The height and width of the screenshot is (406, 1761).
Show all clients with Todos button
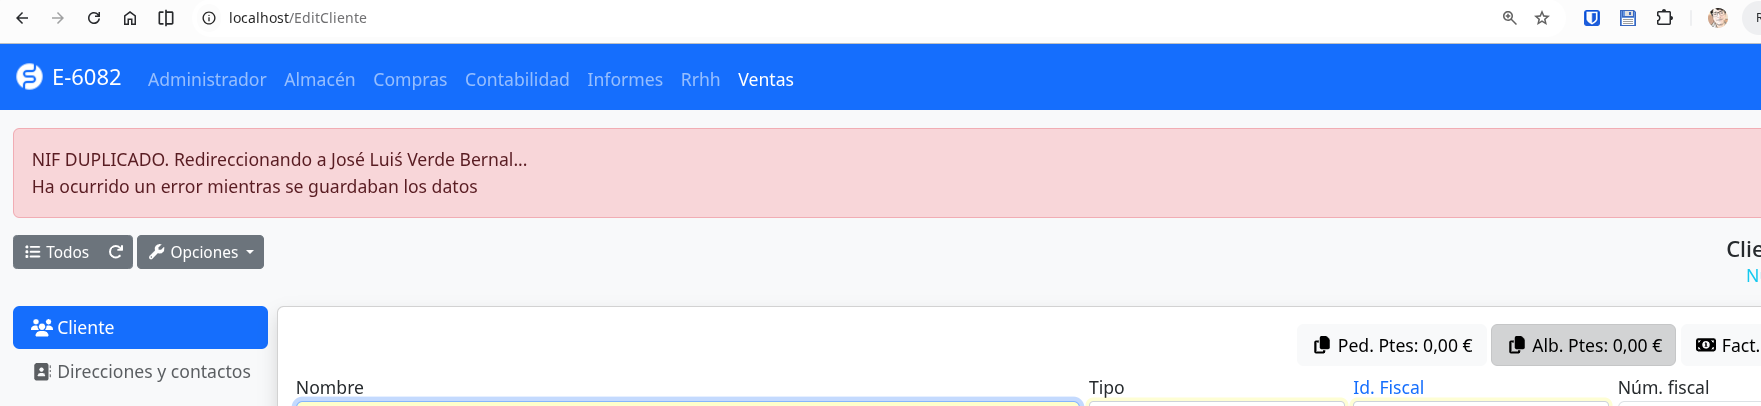[x=57, y=252]
